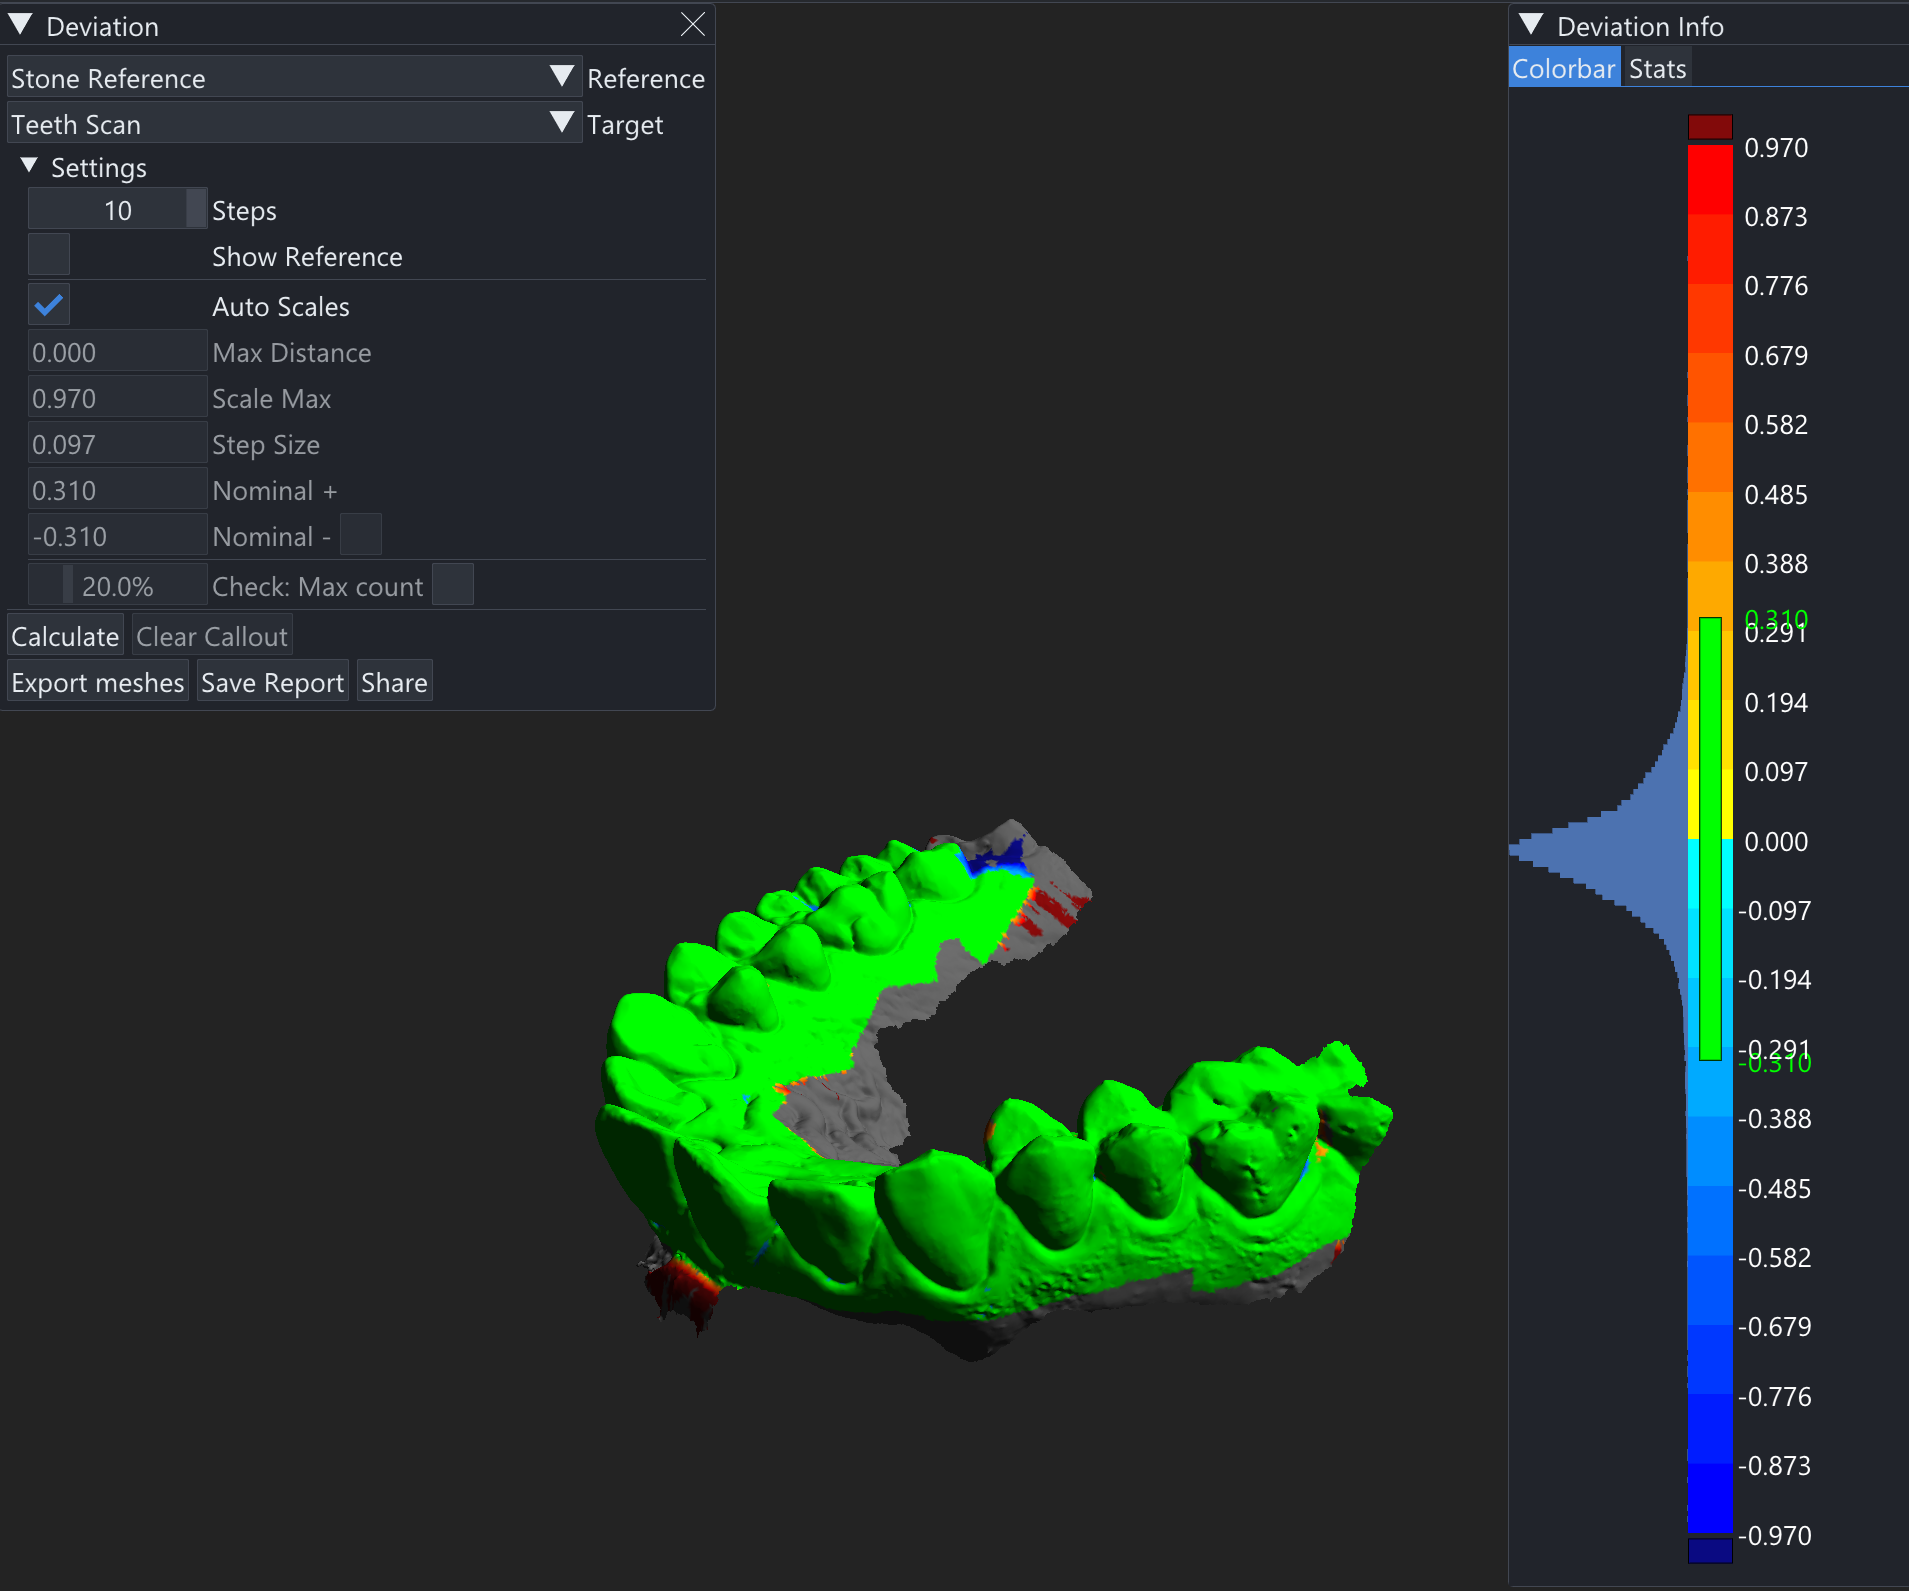This screenshot has width=1909, height=1591.
Task: Switch to the Stats tab
Action: (1657, 69)
